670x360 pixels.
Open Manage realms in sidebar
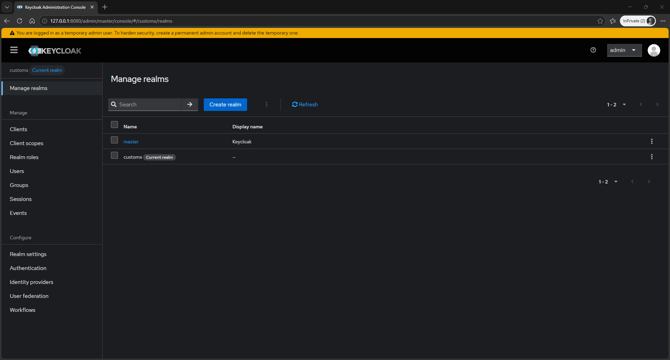(52, 88)
